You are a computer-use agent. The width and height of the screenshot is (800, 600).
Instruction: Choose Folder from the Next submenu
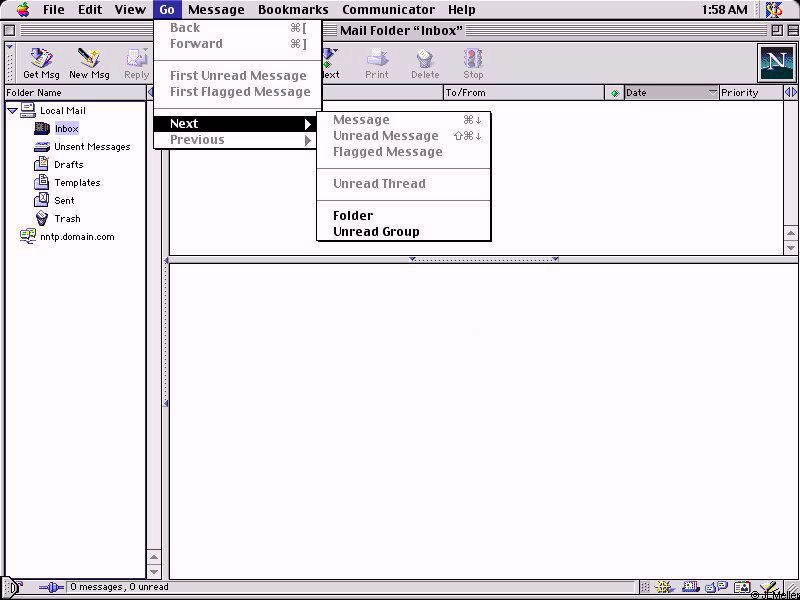[x=353, y=216]
